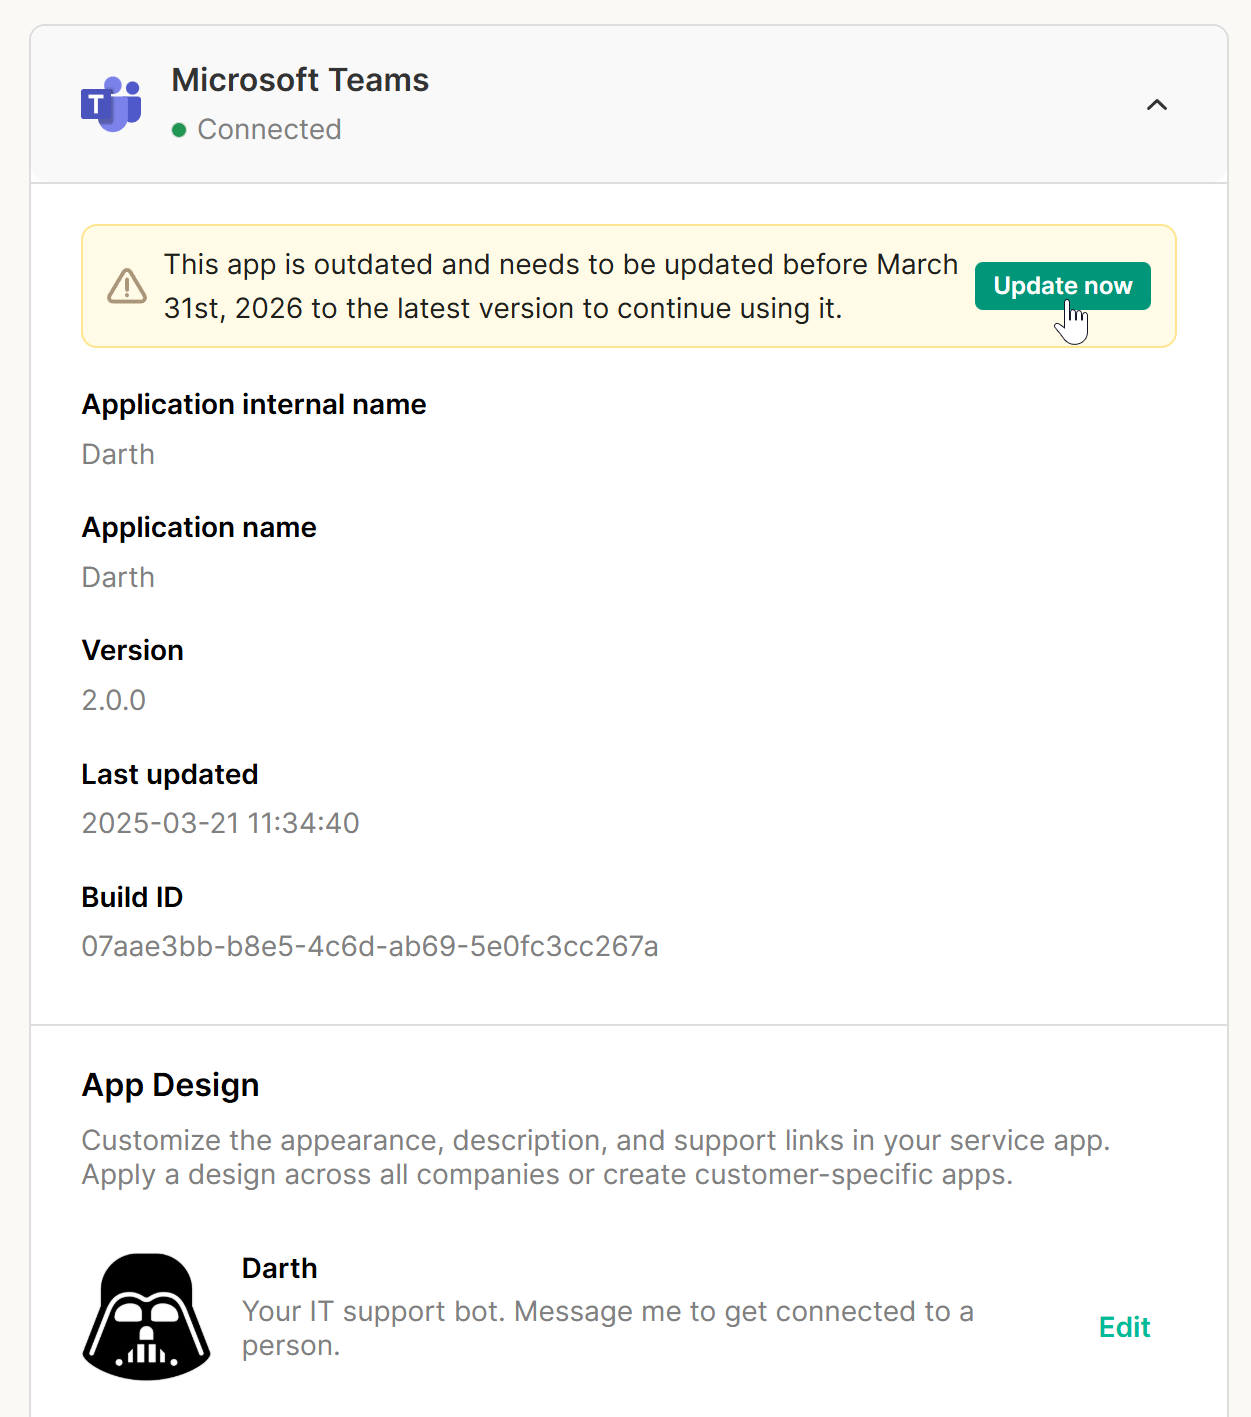Click Darth value under Application name

118,577
